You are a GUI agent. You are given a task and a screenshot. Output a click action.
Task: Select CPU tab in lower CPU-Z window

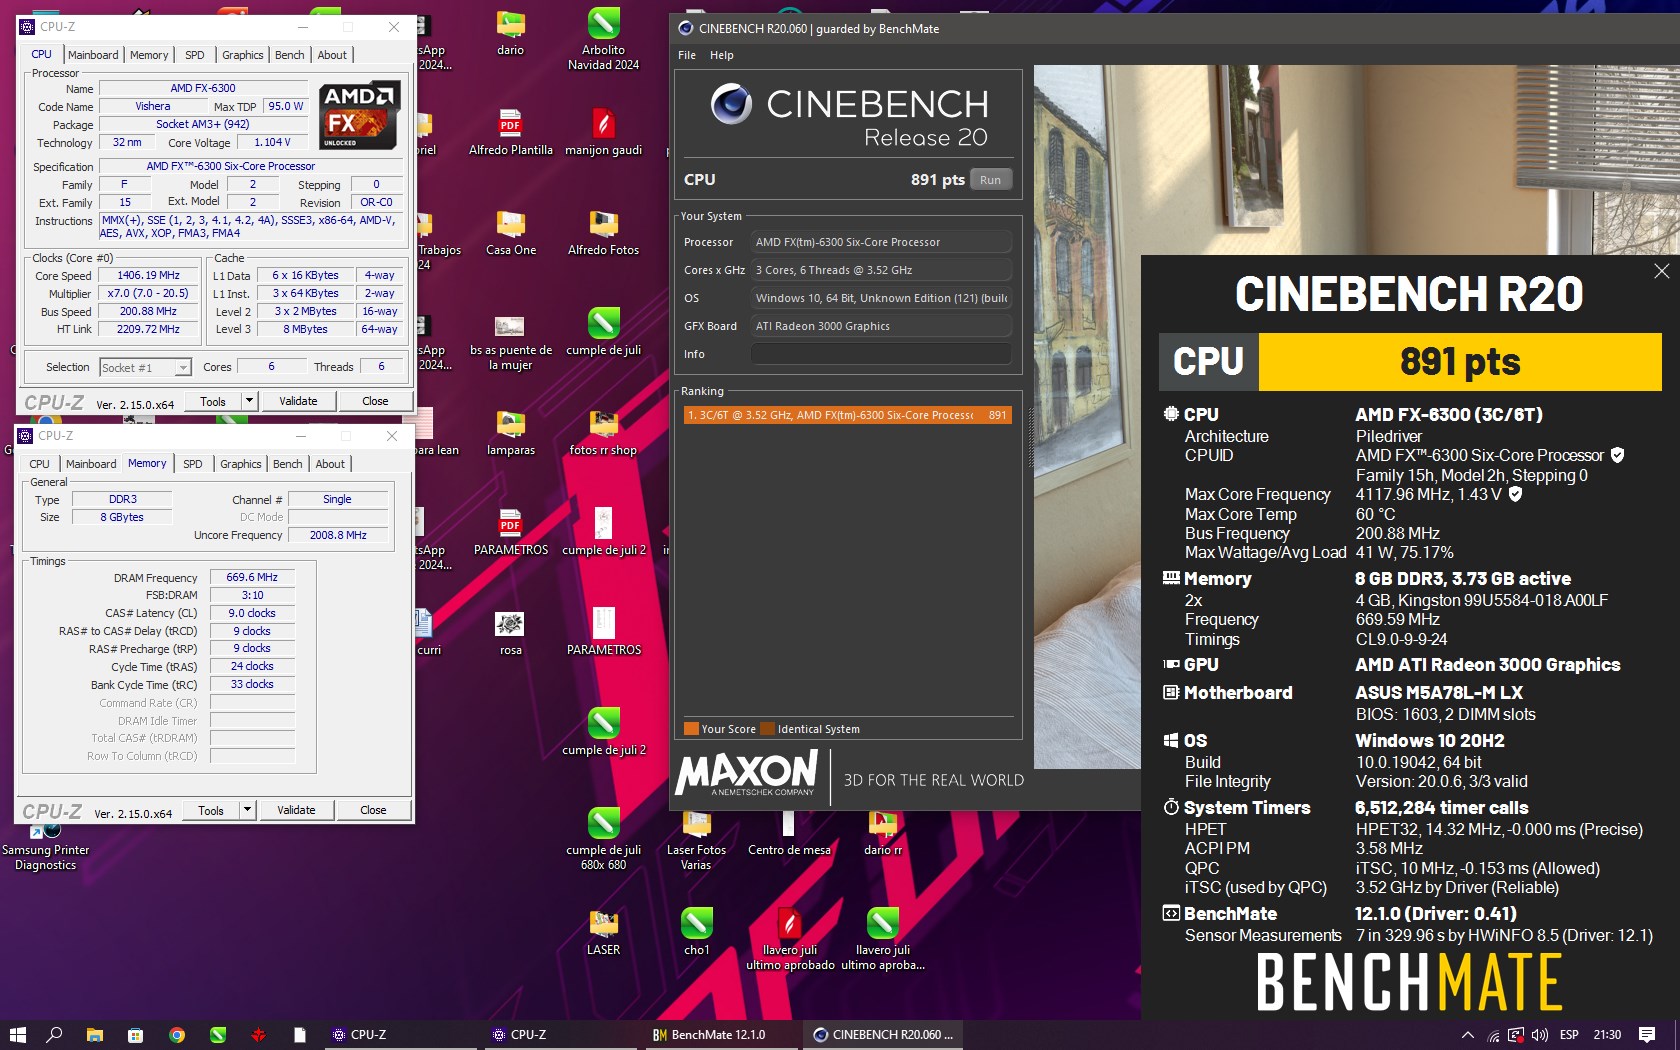40,464
